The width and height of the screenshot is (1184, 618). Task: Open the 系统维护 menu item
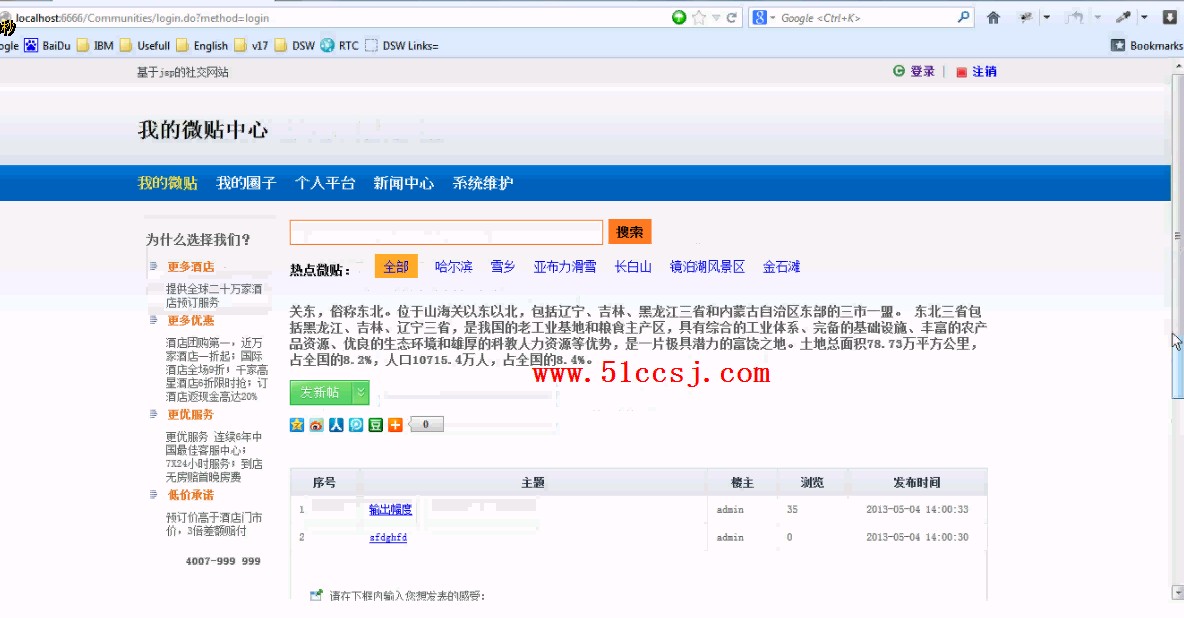(483, 183)
